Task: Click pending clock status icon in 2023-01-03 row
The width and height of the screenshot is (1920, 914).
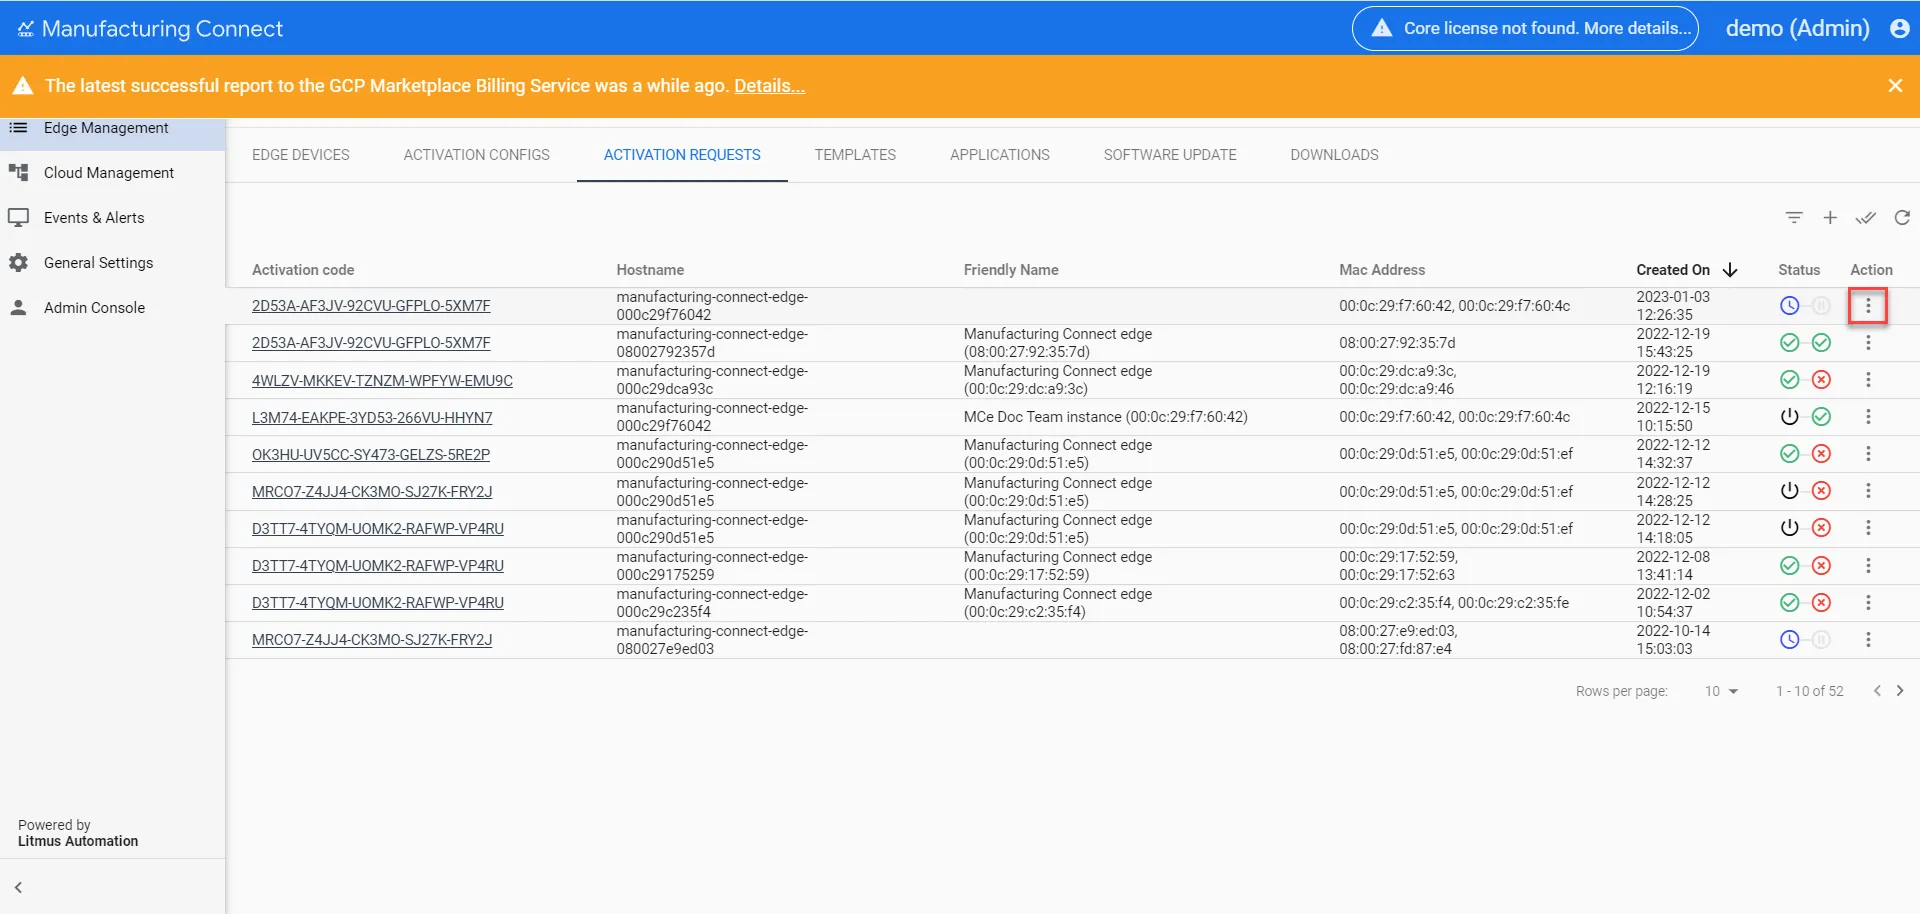Action: pos(1790,306)
